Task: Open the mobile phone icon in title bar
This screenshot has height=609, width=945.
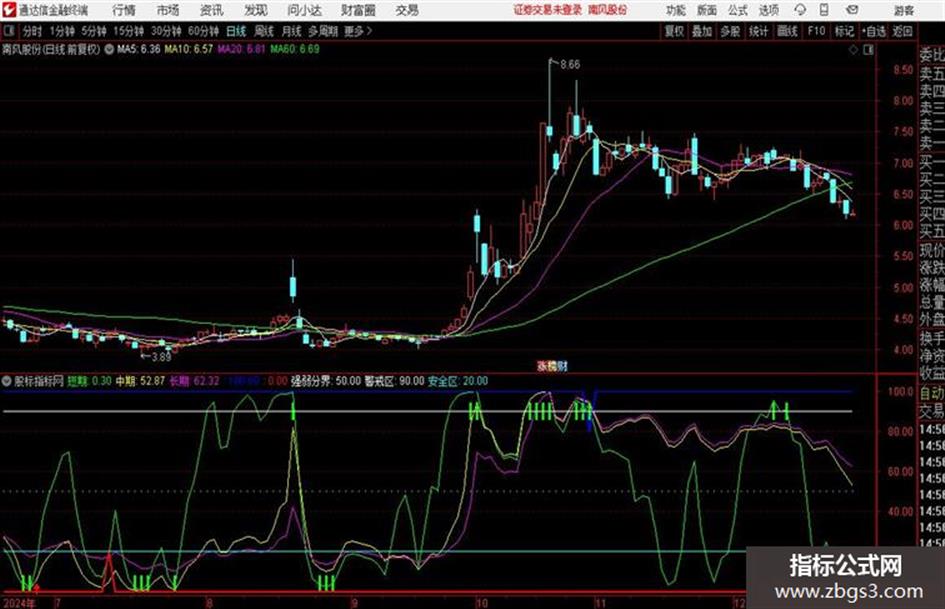Action: click(824, 10)
